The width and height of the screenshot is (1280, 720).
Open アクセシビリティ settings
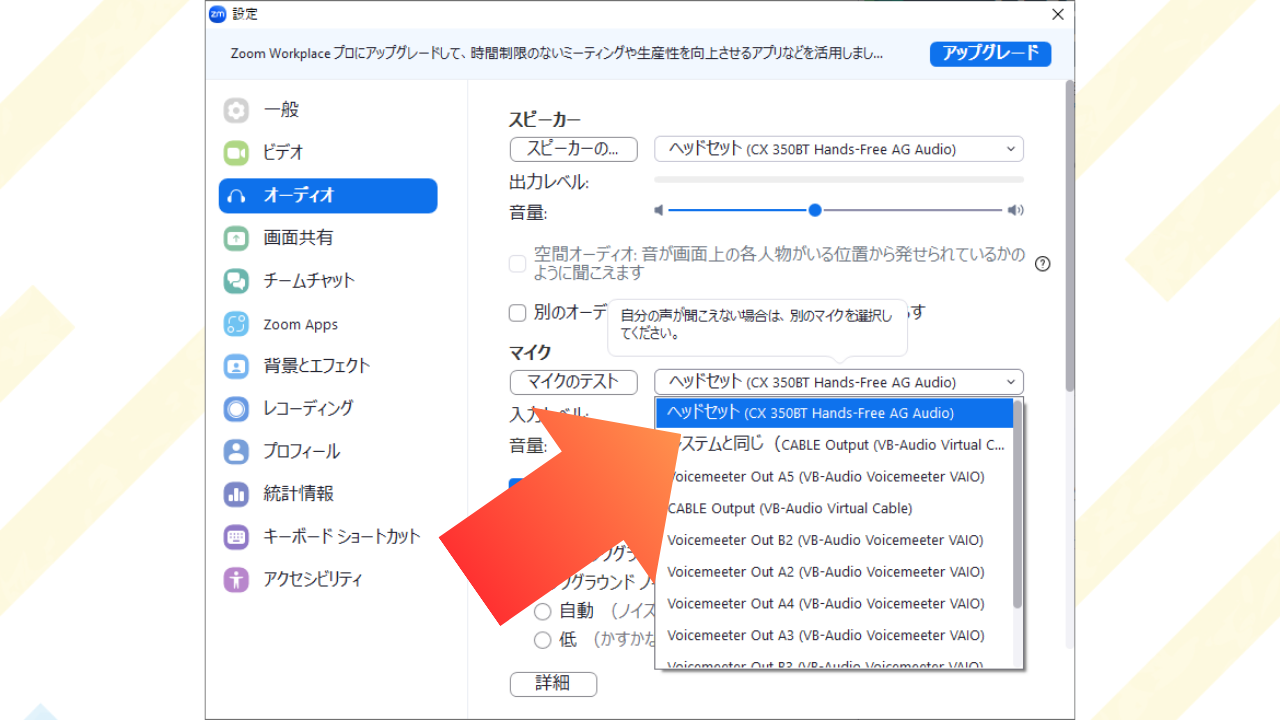[x=328, y=579]
